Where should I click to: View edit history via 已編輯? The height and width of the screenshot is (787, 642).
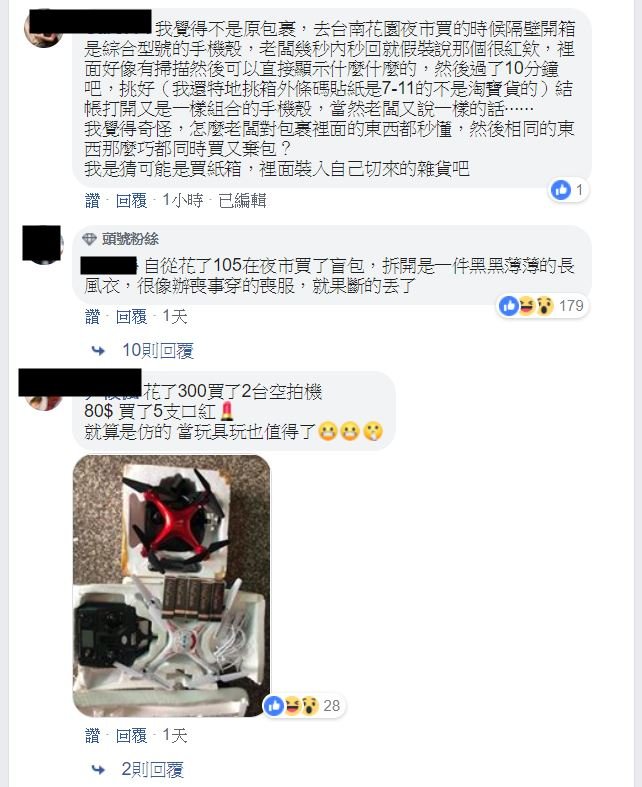(x=242, y=201)
